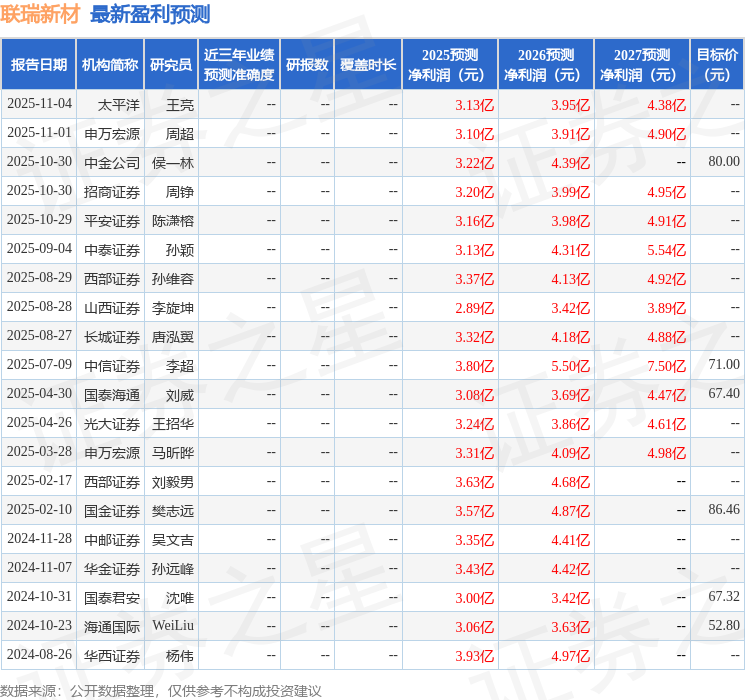Select the analyst cell 侯一林
Screen dimensions: 745x700
(x=173, y=163)
